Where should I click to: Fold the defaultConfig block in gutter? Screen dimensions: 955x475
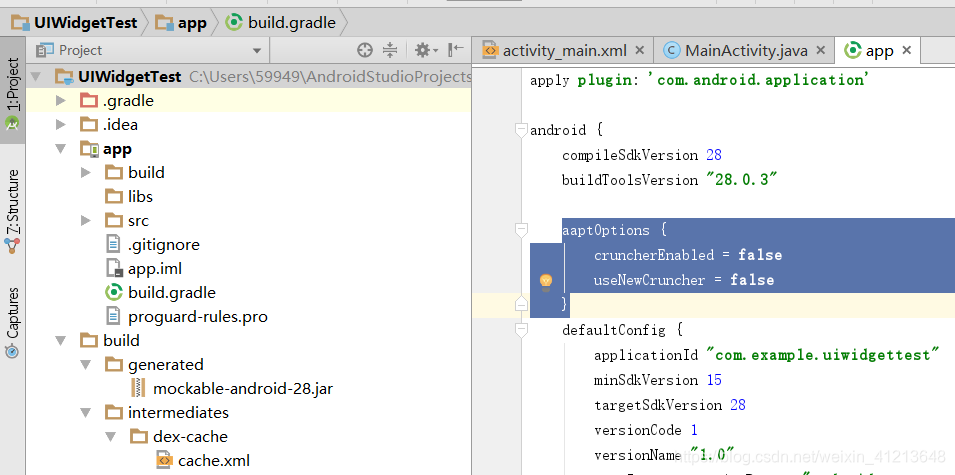click(521, 330)
